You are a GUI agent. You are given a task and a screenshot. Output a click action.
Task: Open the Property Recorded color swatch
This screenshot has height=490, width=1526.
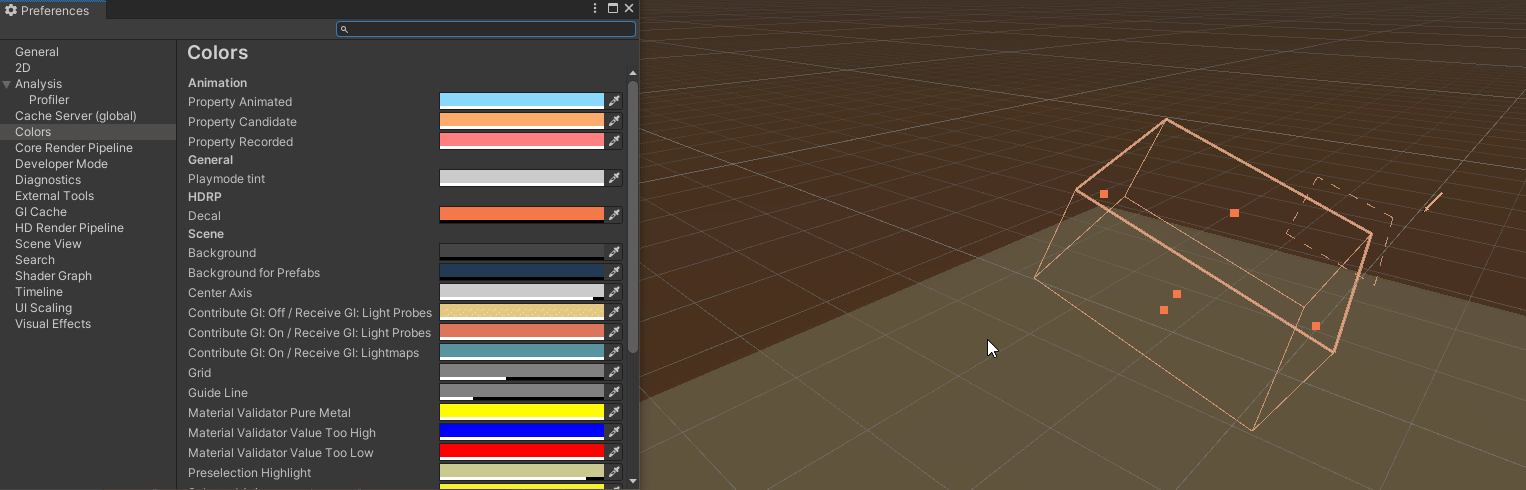(x=521, y=141)
